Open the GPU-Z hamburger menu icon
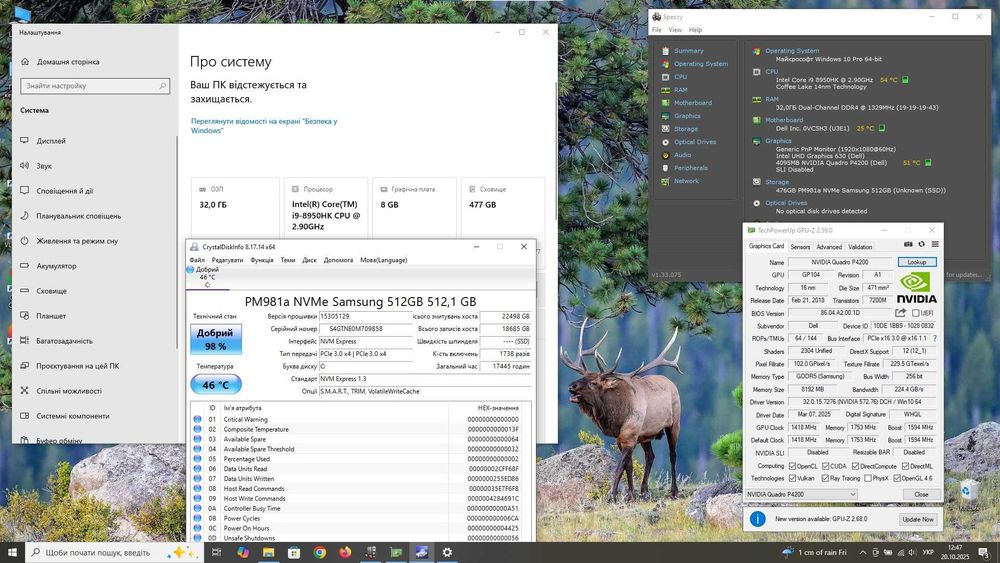1000x563 pixels. [x=935, y=244]
